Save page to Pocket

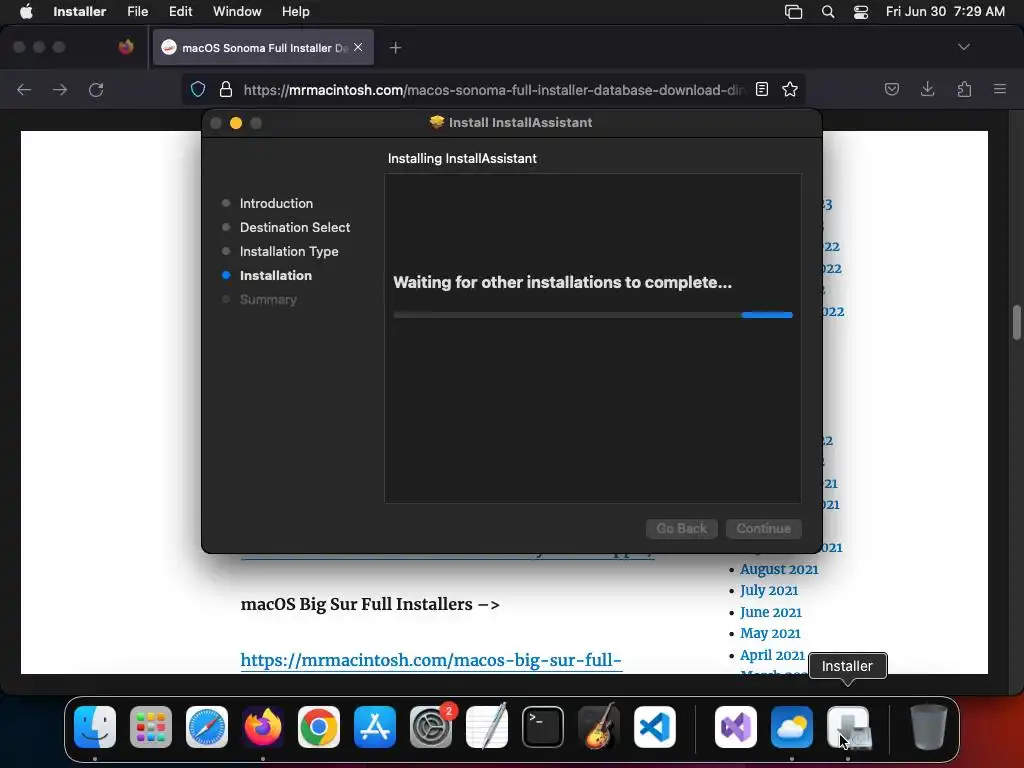891,89
